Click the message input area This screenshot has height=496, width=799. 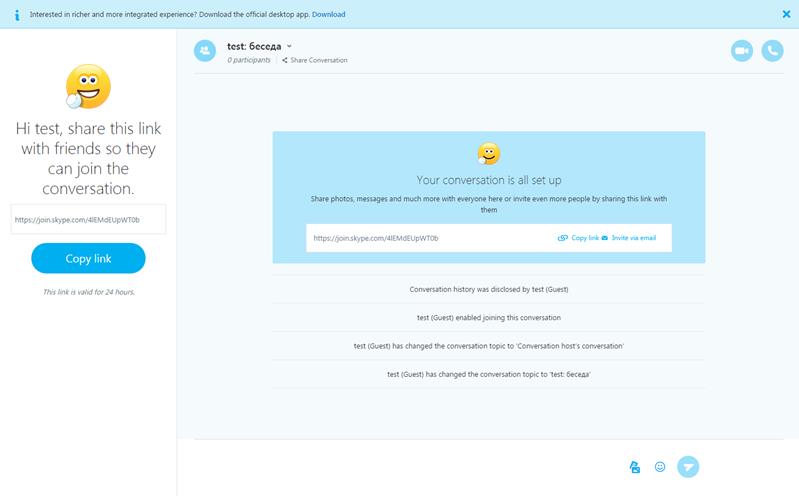408,466
